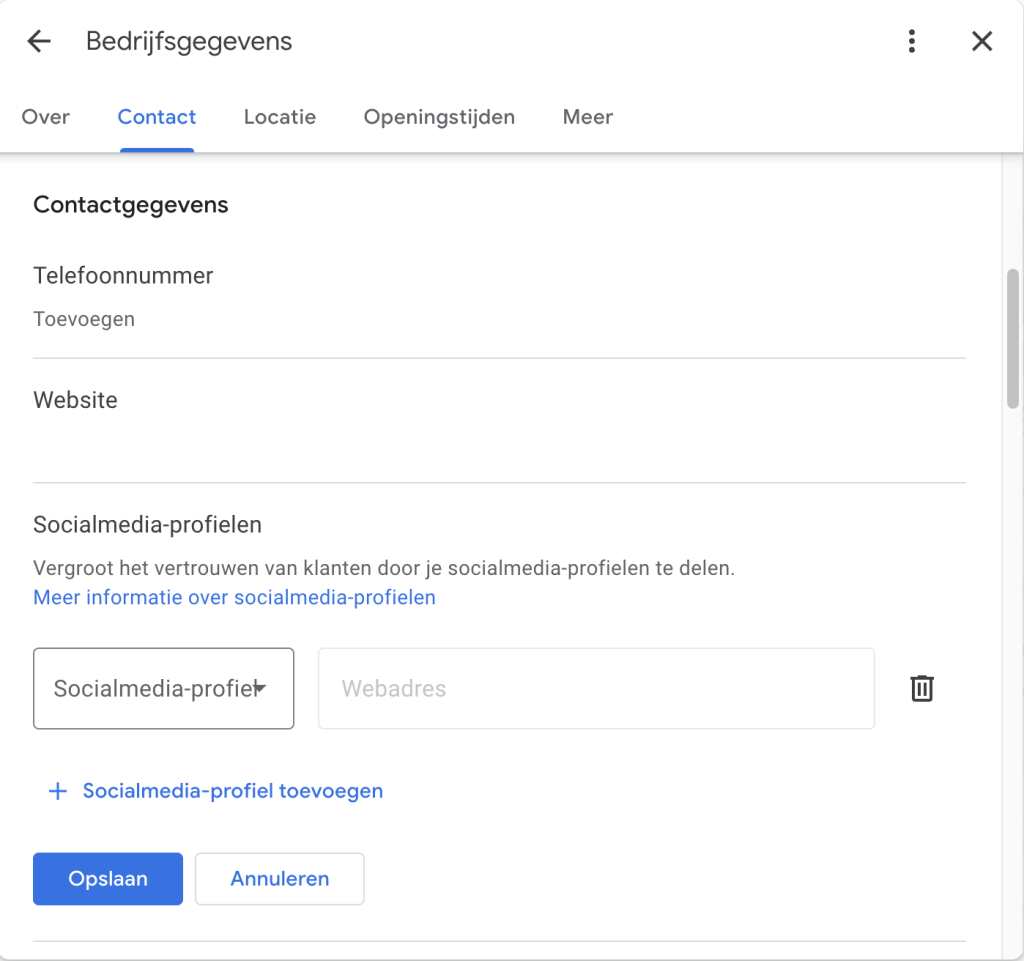Go back using the left arrow
This screenshot has height=961, width=1024.
pos(39,41)
